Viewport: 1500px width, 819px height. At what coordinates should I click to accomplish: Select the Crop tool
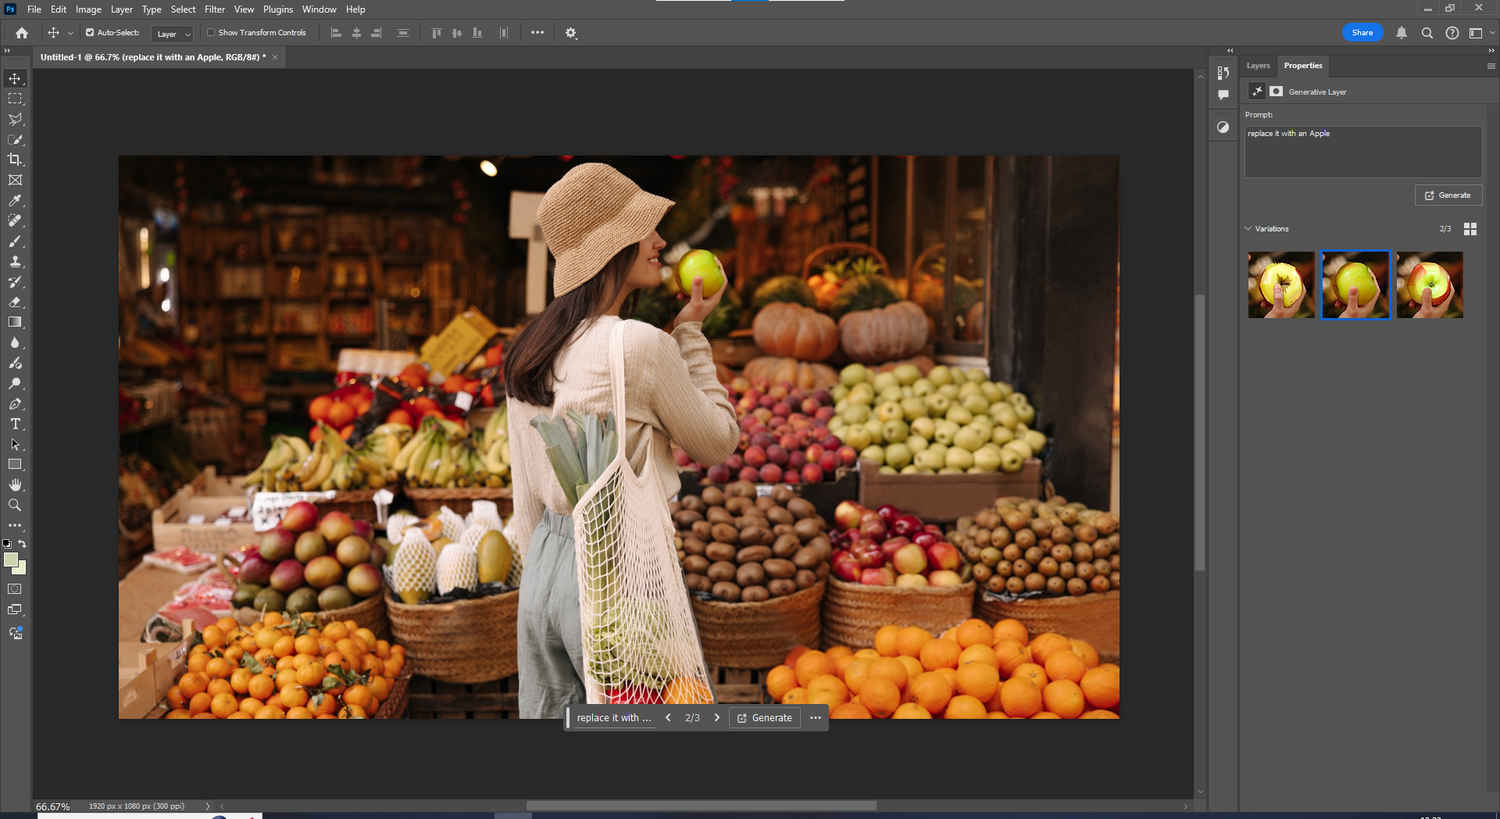click(15, 160)
